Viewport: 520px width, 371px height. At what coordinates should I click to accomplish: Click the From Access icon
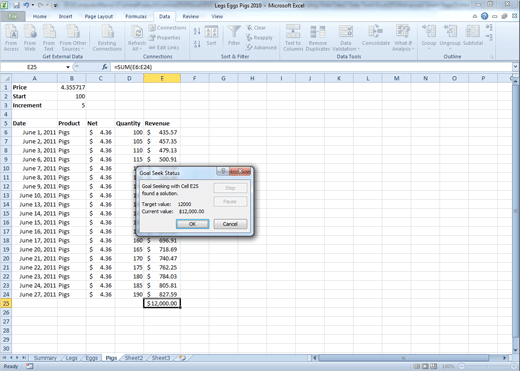point(11,38)
